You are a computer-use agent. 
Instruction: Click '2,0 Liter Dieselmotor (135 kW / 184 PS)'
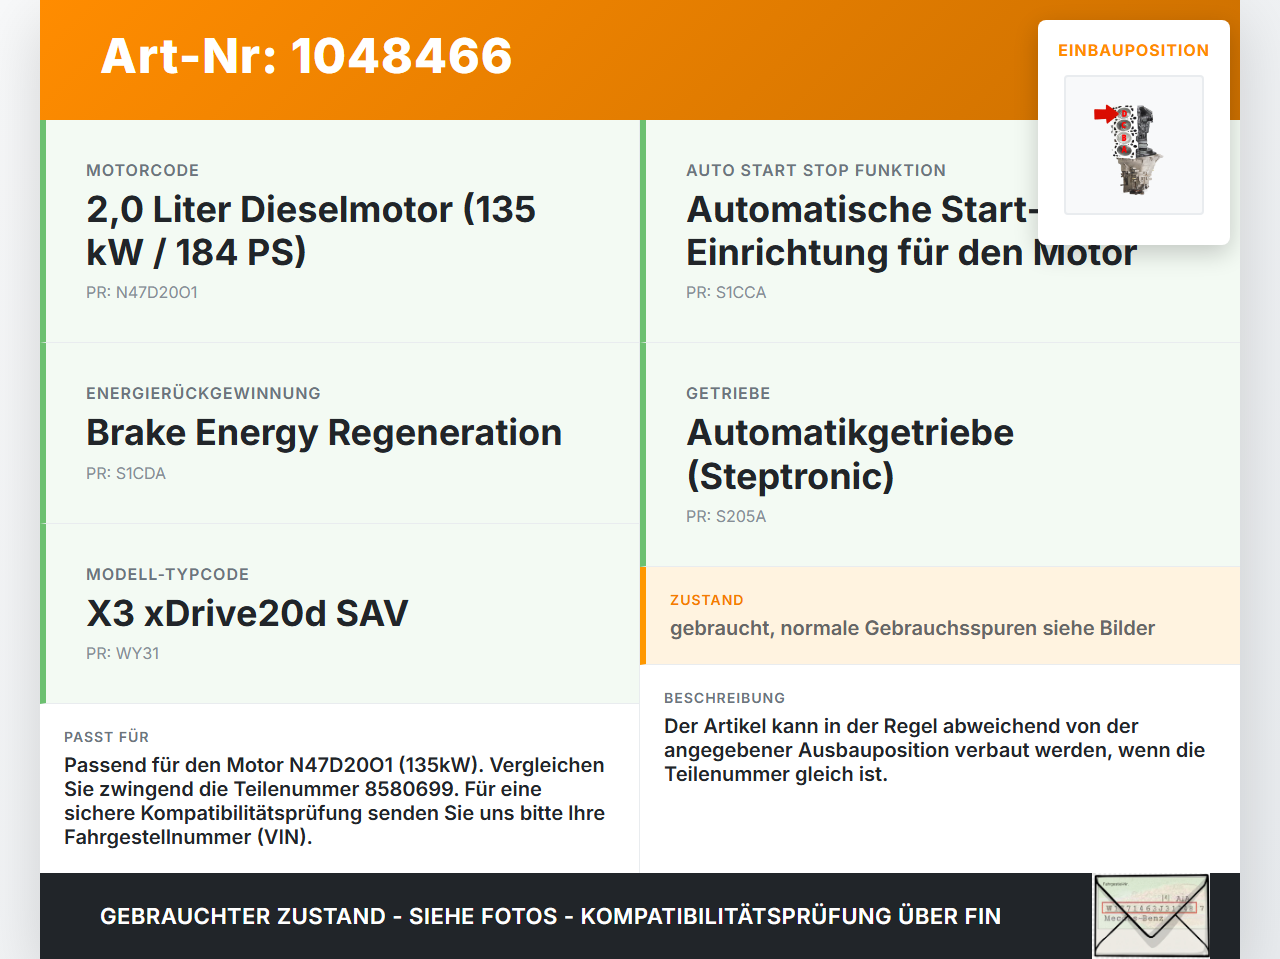click(x=311, y=230)
